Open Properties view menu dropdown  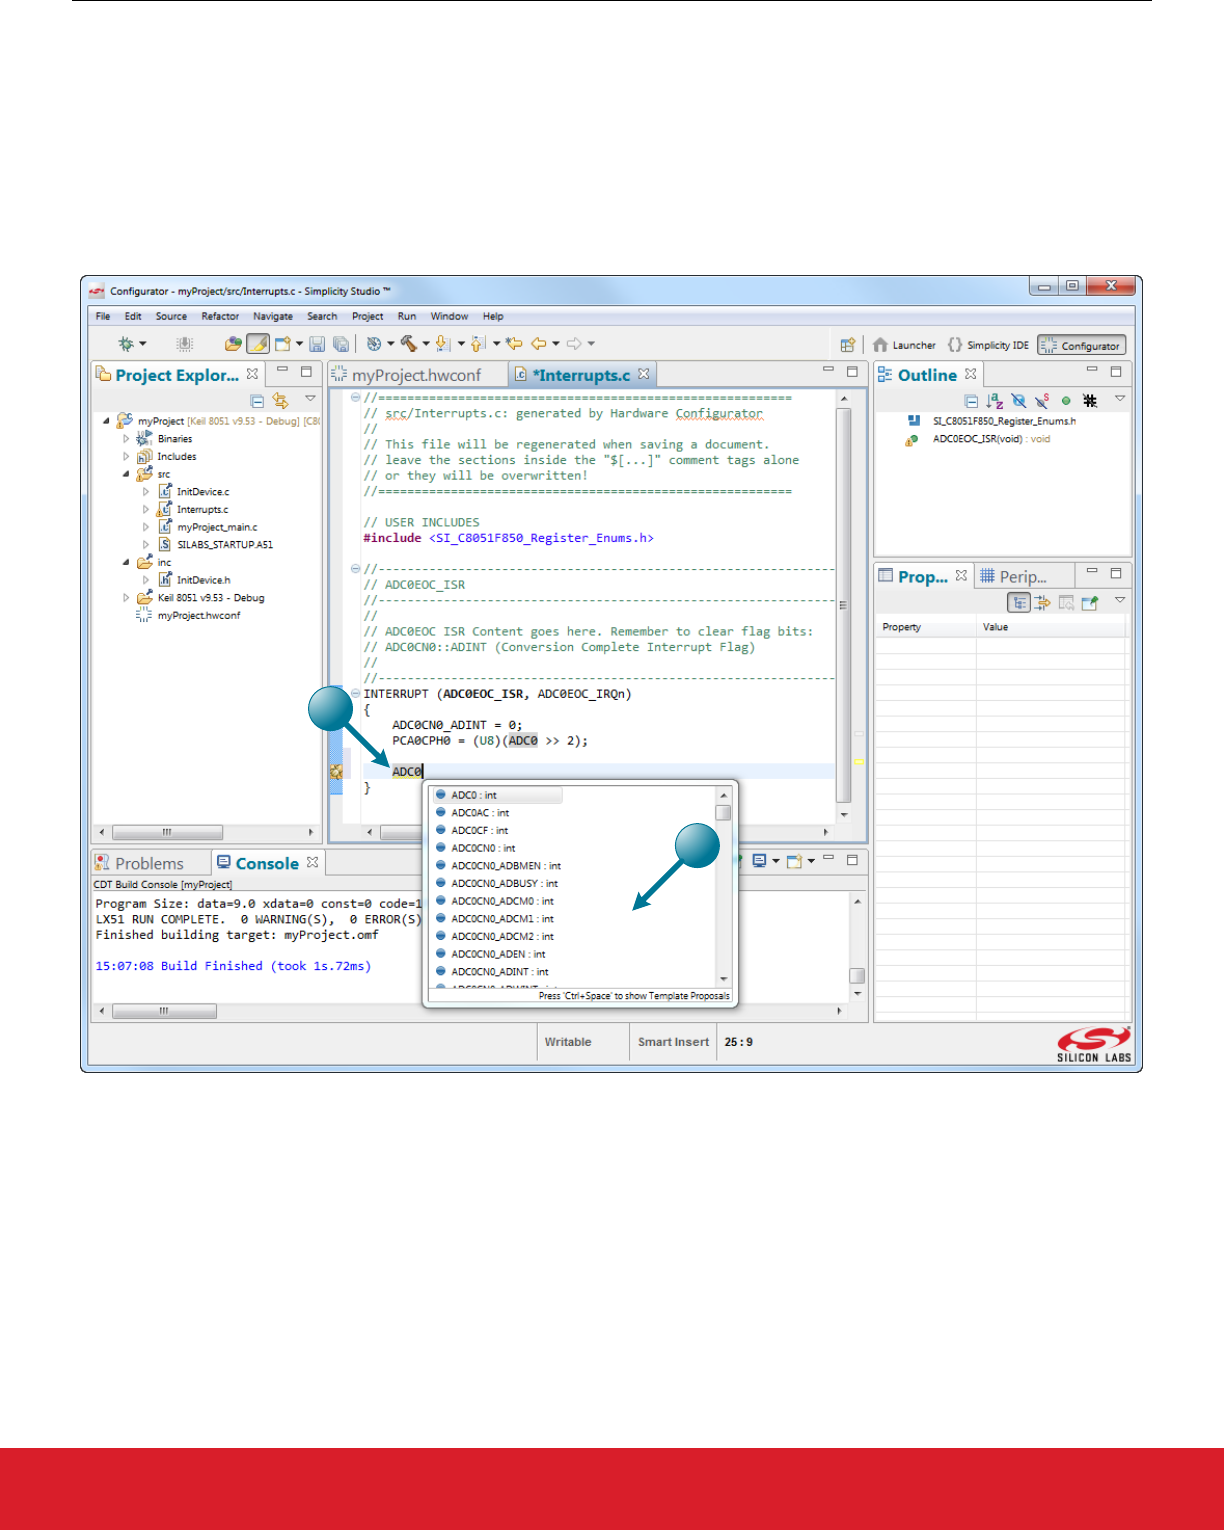click(1120, 601)
